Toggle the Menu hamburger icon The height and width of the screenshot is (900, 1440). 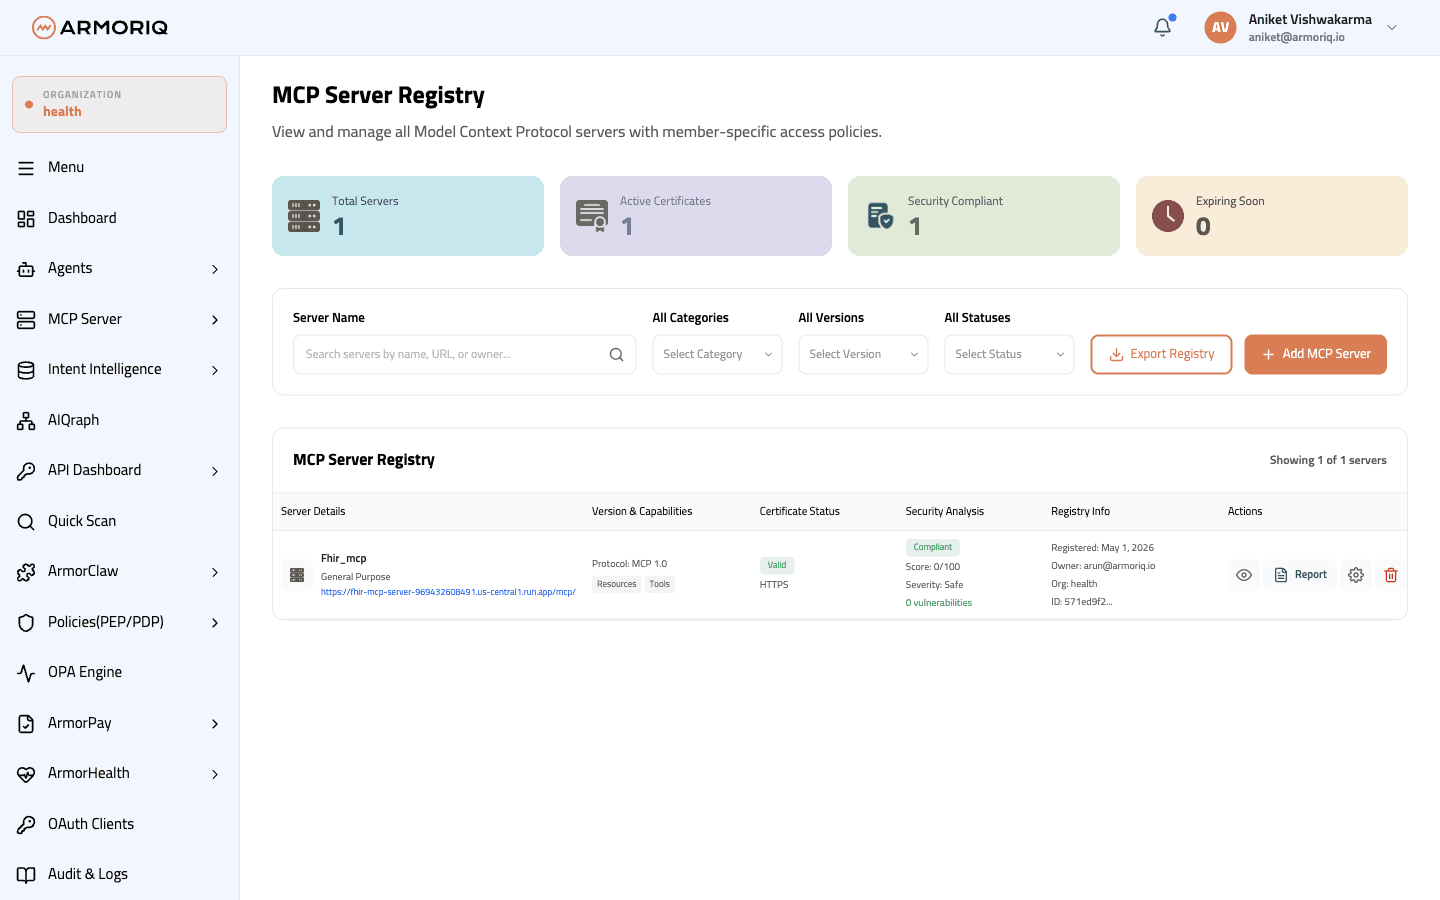coord(26,168)
